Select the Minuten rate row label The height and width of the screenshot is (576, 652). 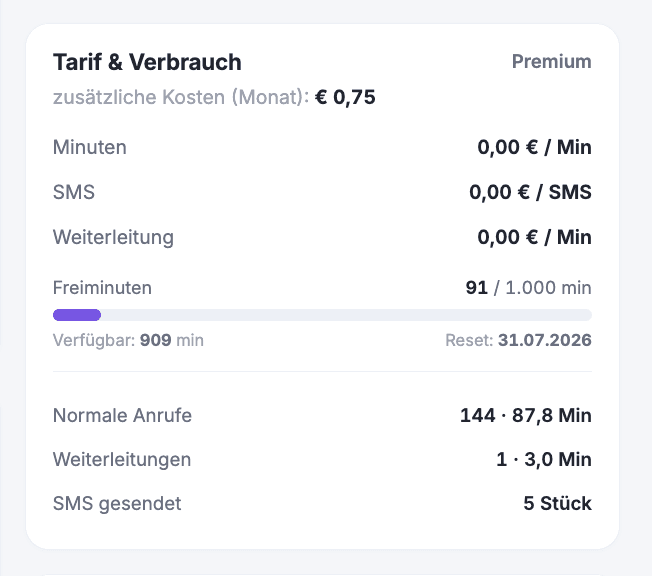pyautogui.click(x=89, y=147)
